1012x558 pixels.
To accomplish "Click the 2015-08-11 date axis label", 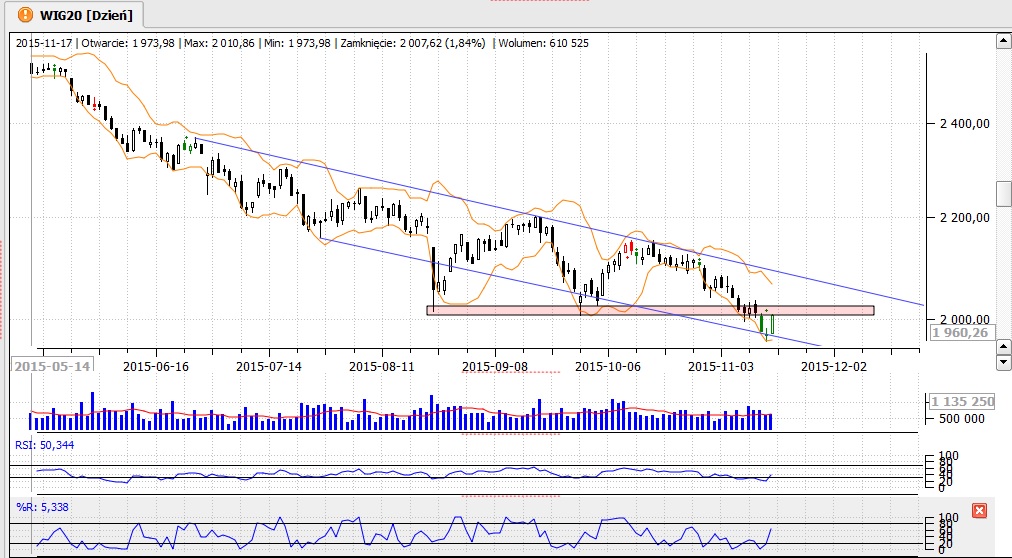I will point(382,366).
